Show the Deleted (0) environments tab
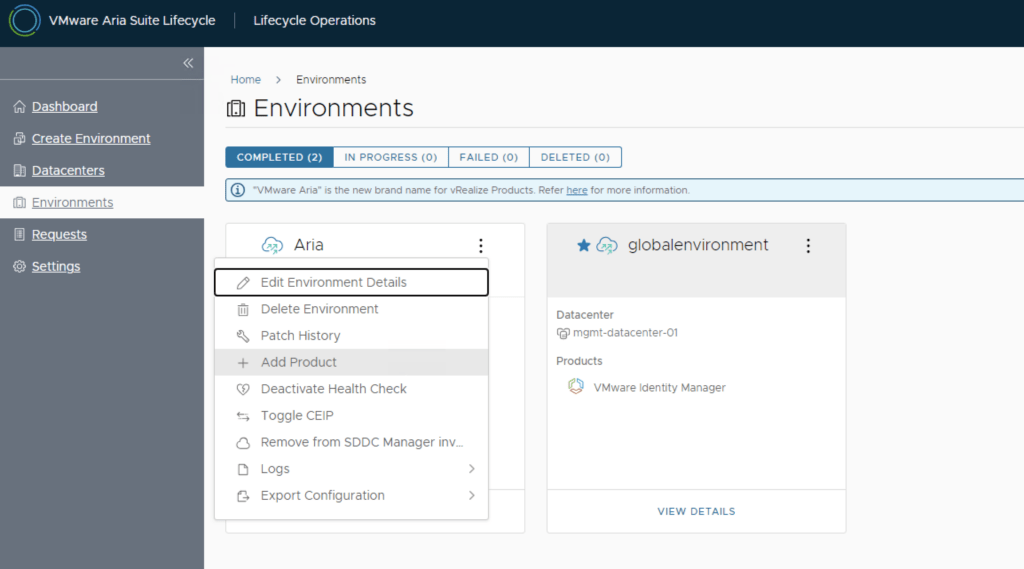This screenshot has height=569, width=1024. (575, 157)
